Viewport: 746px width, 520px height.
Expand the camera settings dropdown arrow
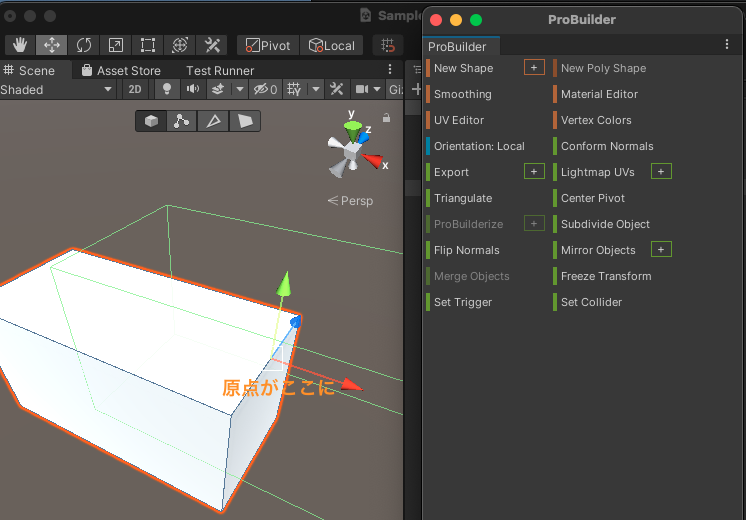coord(377,89)
